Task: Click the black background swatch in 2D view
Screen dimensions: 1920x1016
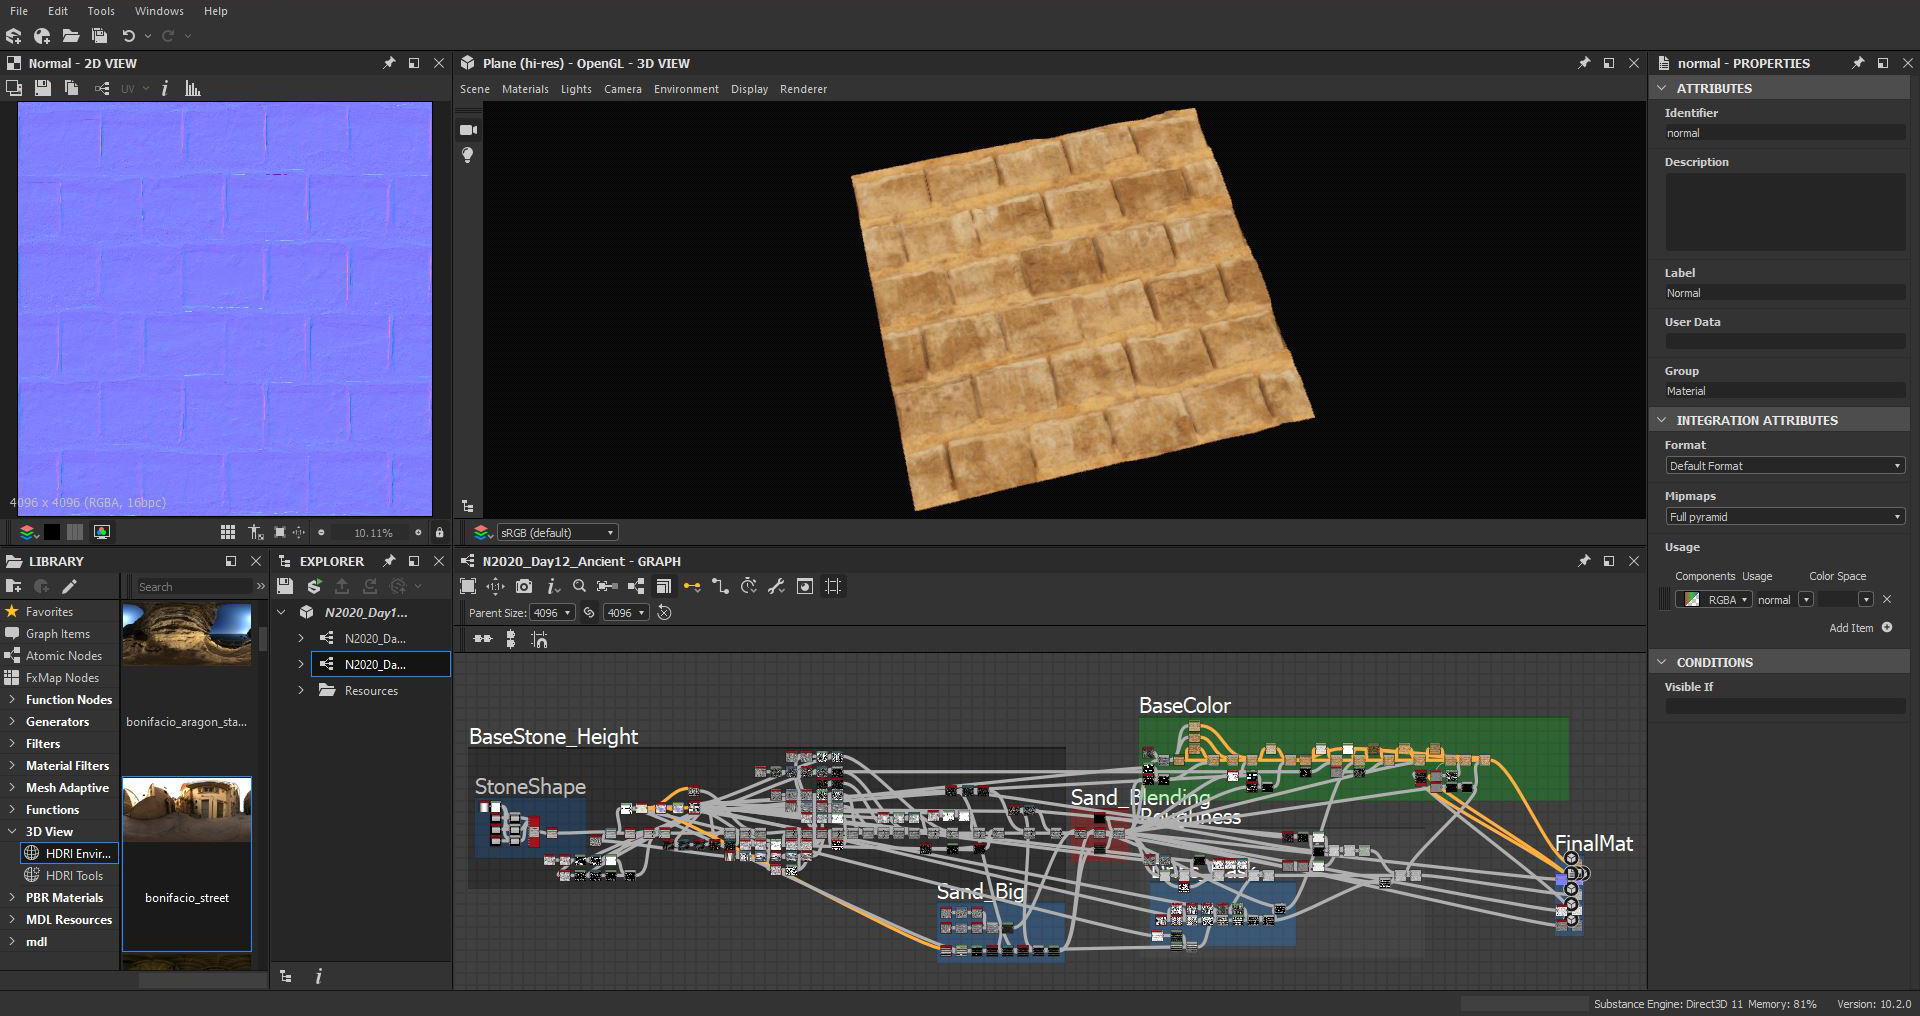Action: tap(52, 532)
